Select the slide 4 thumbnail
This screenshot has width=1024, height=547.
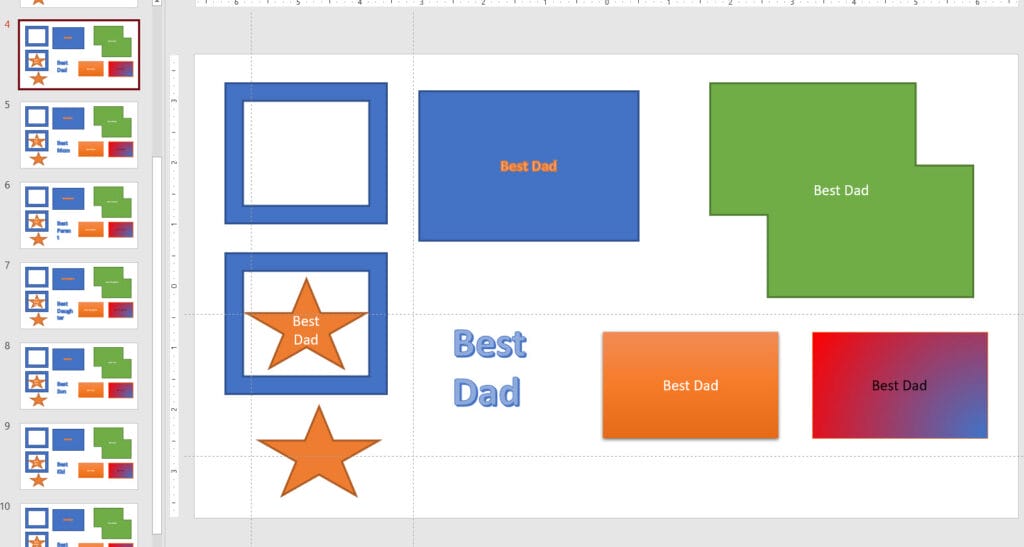[x=79, y=55]
